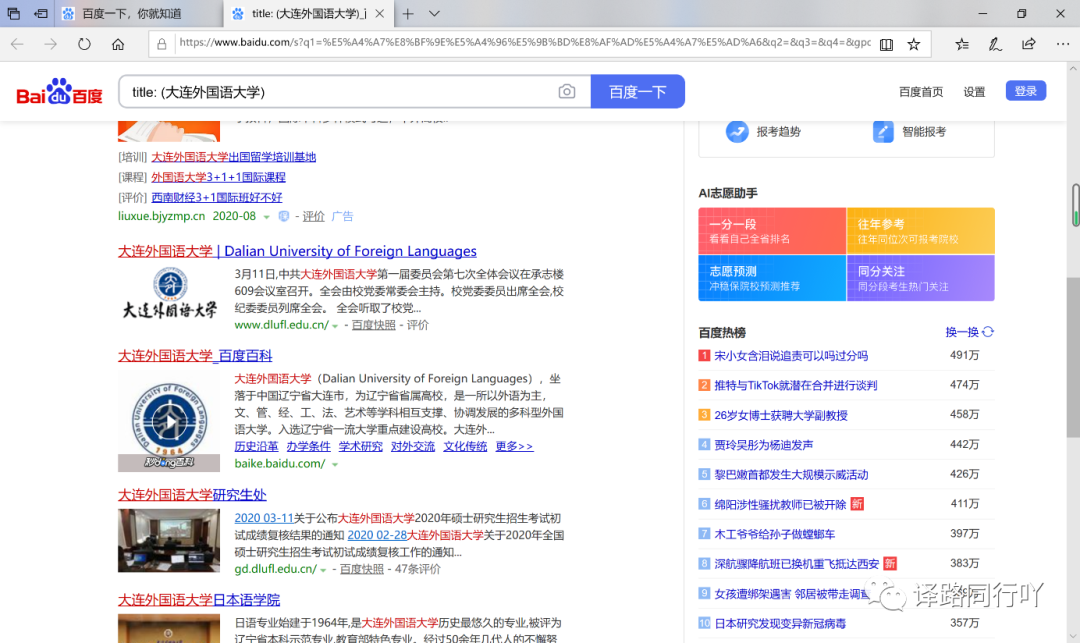Expand dropdown arrow after baike.baidu.com/
The width and height of the screenshot is (1080, 643).
pos(335,465)
